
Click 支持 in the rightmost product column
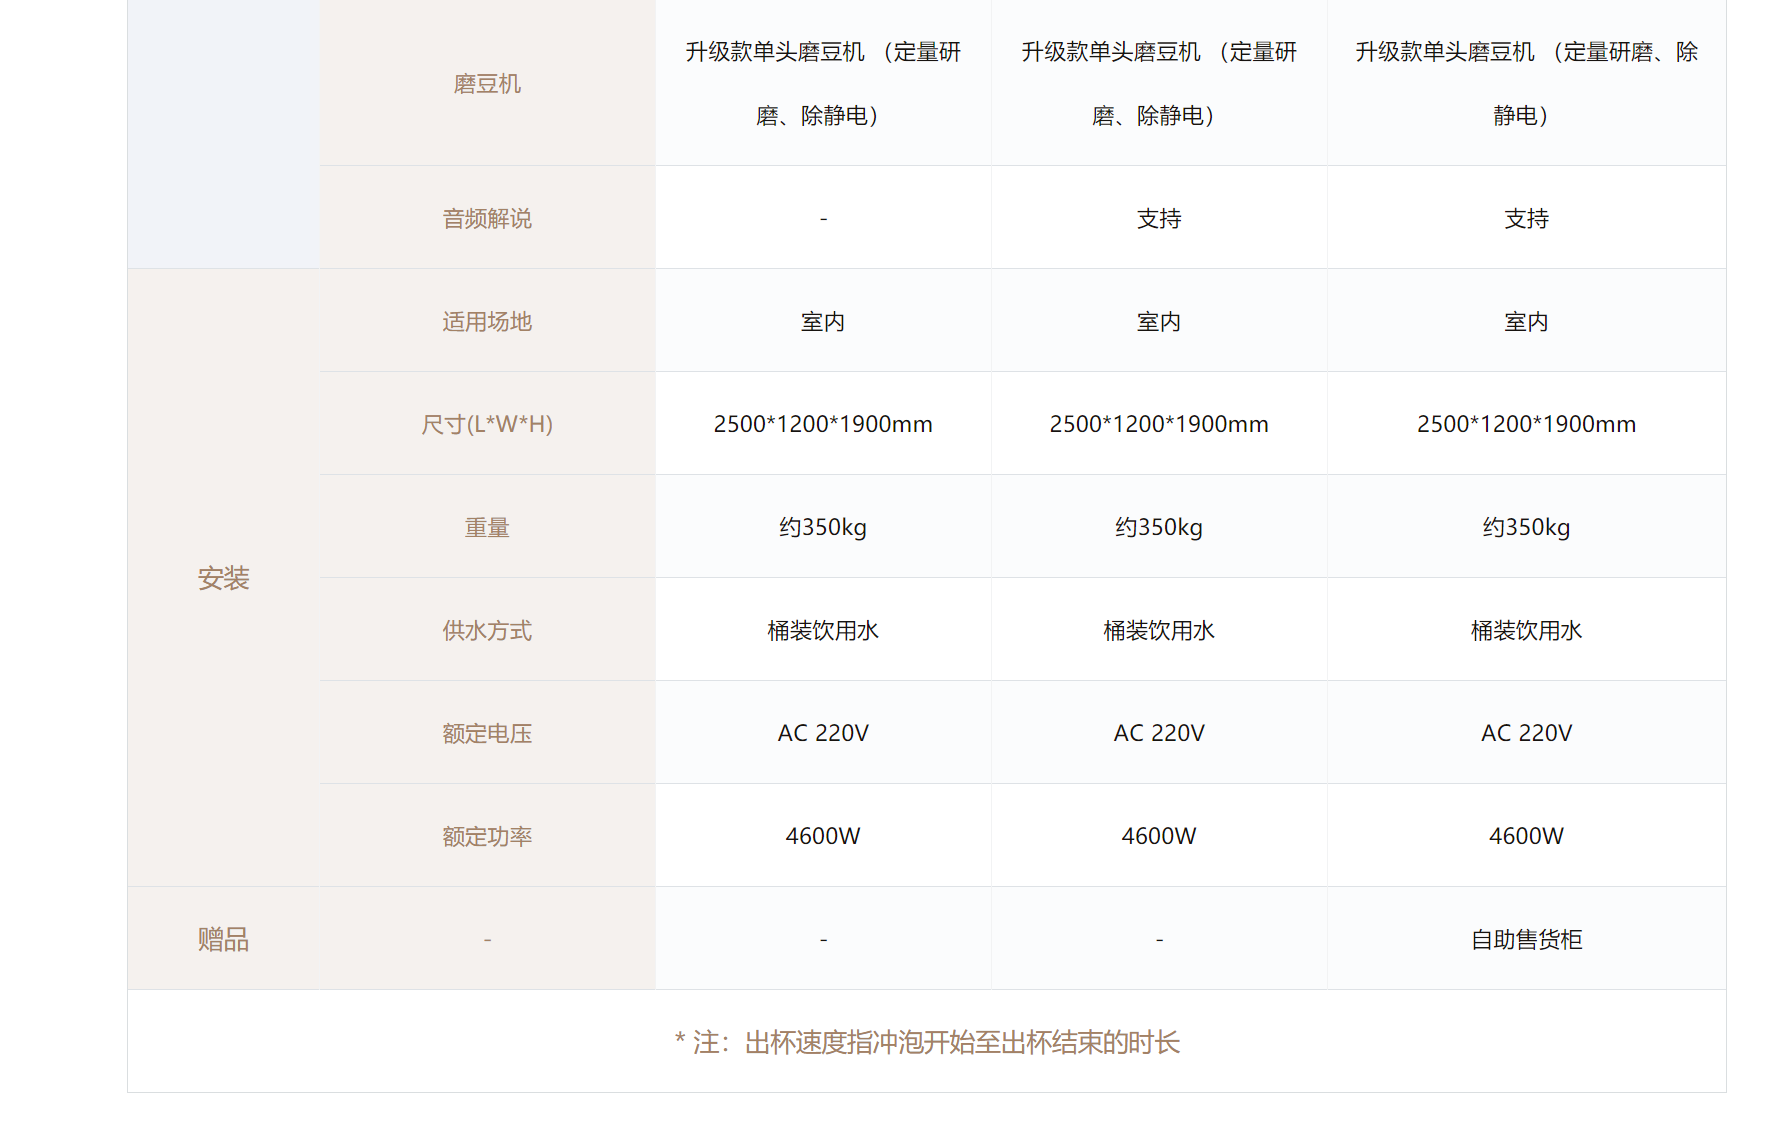point(1526,219)
